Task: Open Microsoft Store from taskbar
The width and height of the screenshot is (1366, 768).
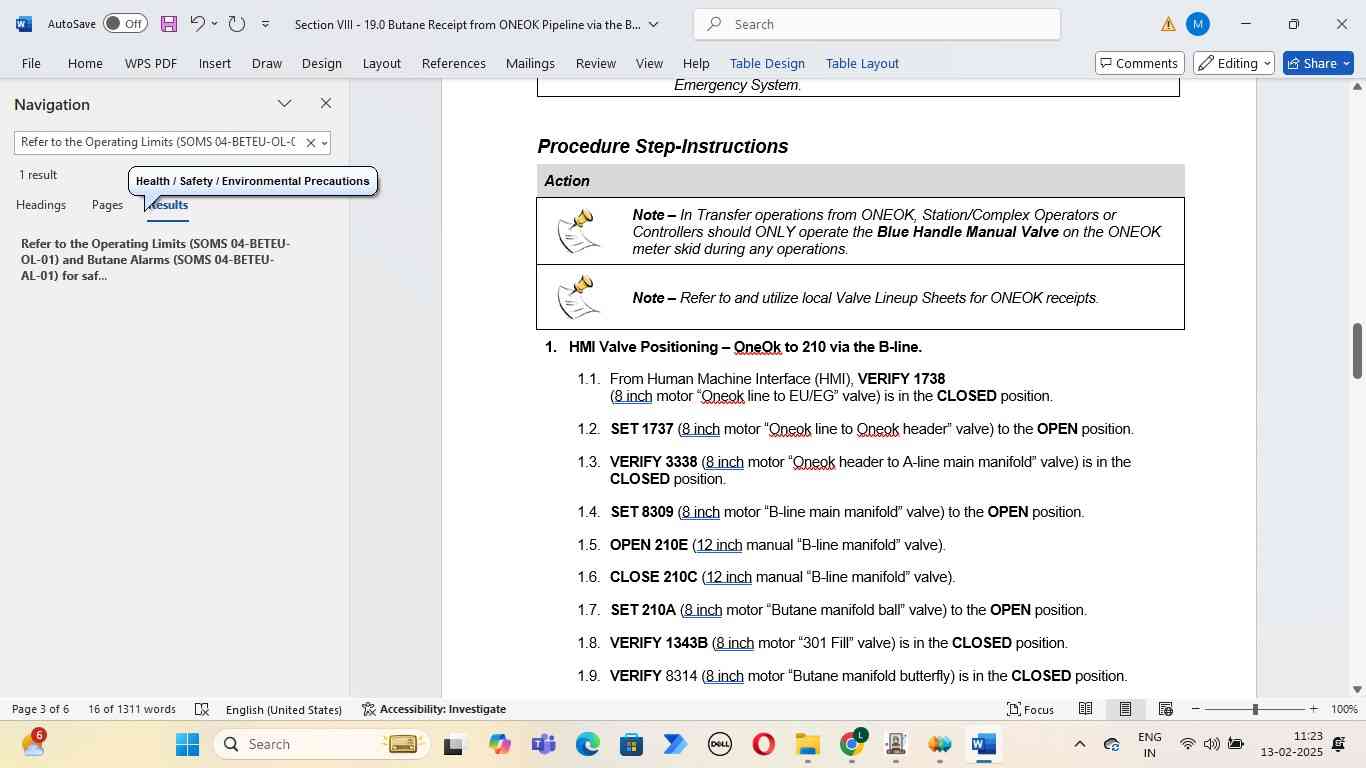Action: coord(631,745)
